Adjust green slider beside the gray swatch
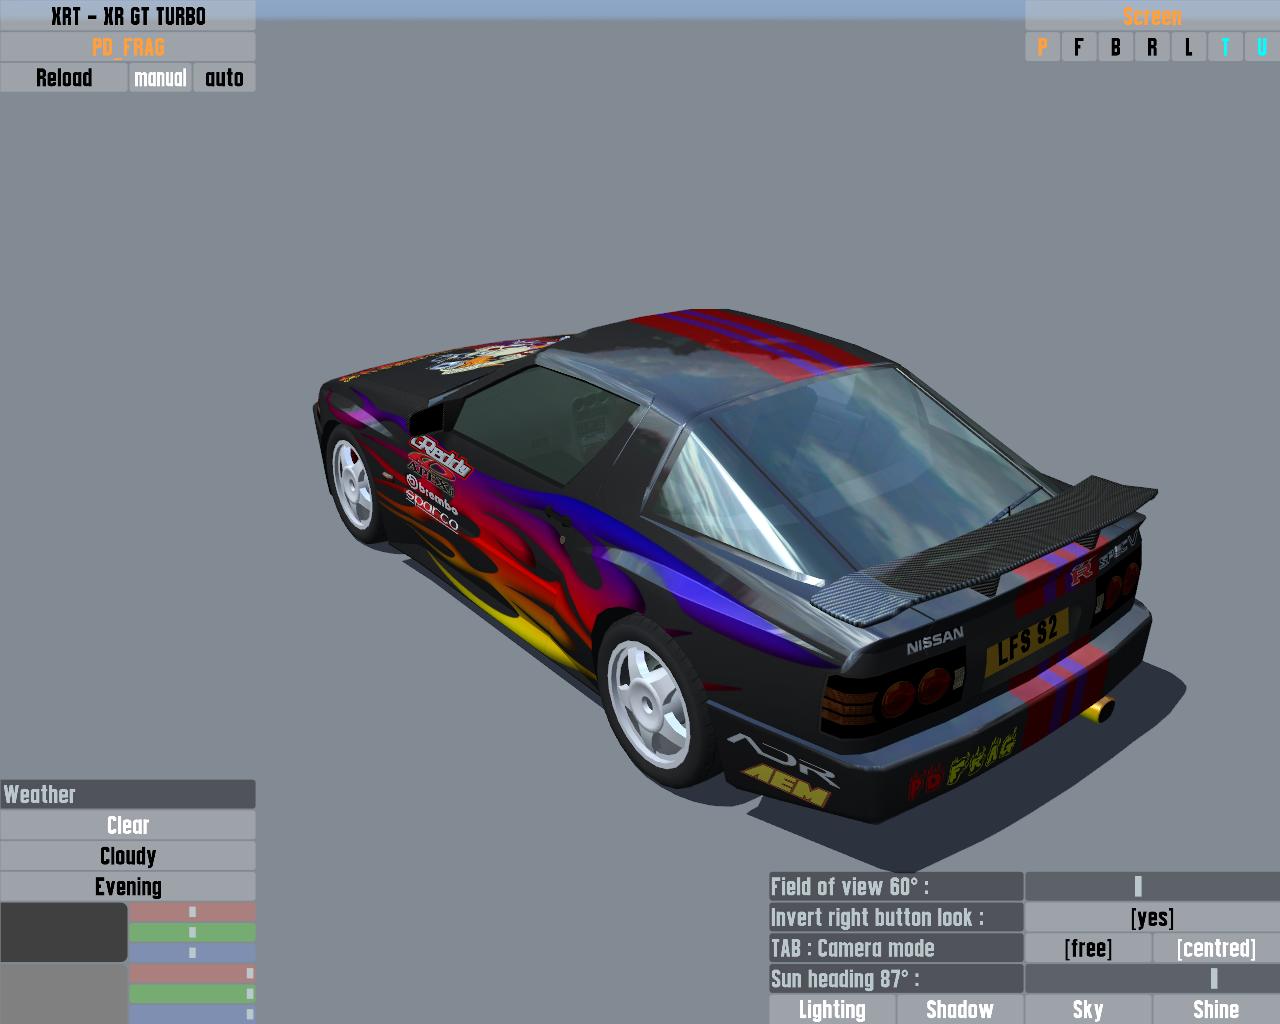This screenshot has height=1024, width=1280. pos(192,994)
